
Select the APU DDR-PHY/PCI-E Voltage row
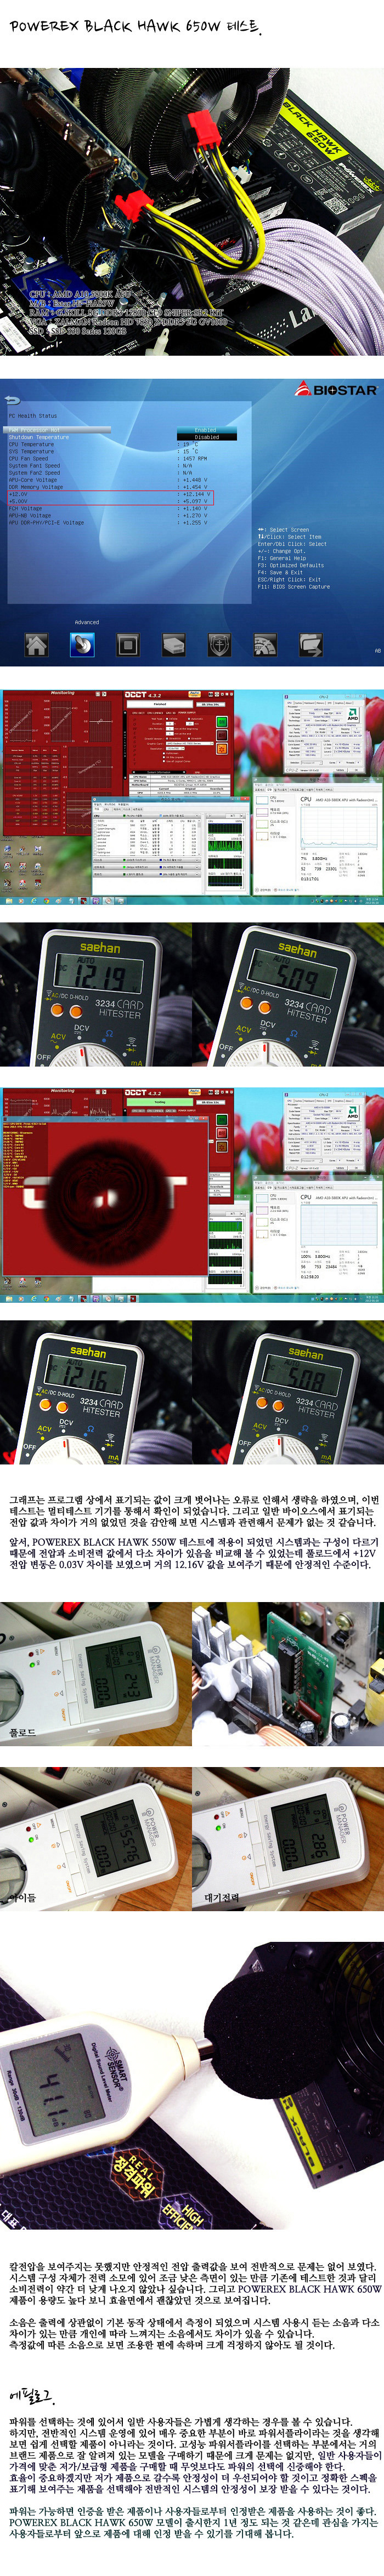coord(122,522)
